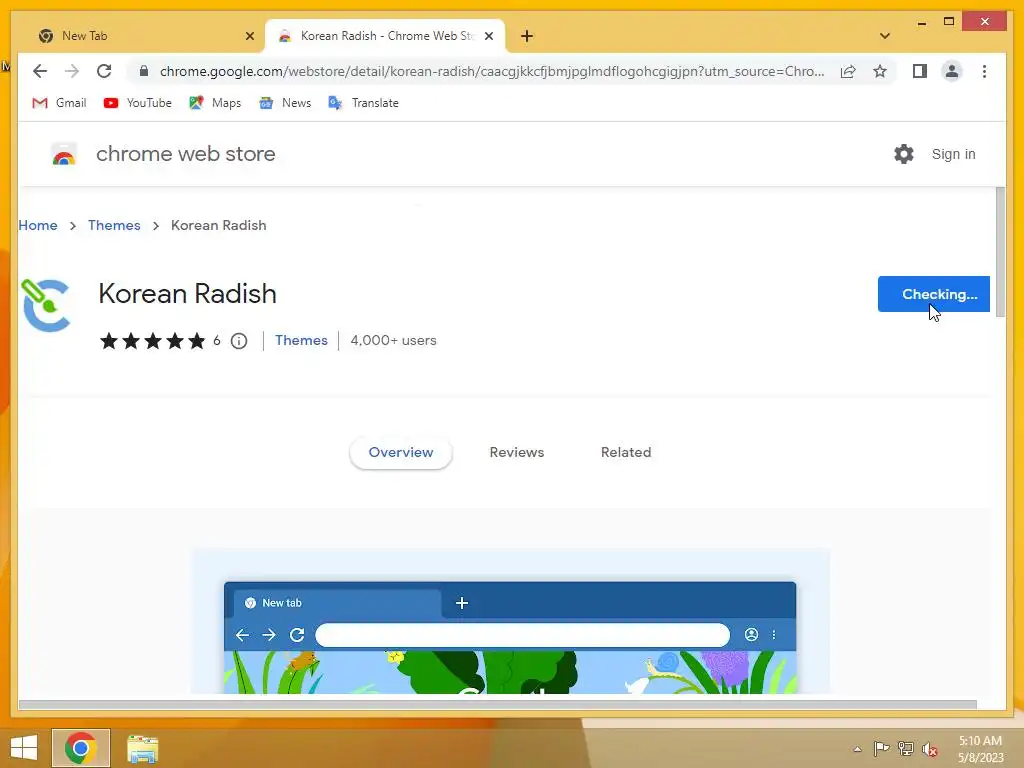Open the web store settings gear
Viewport: 1024px width, 768px height.
point(904,154)
